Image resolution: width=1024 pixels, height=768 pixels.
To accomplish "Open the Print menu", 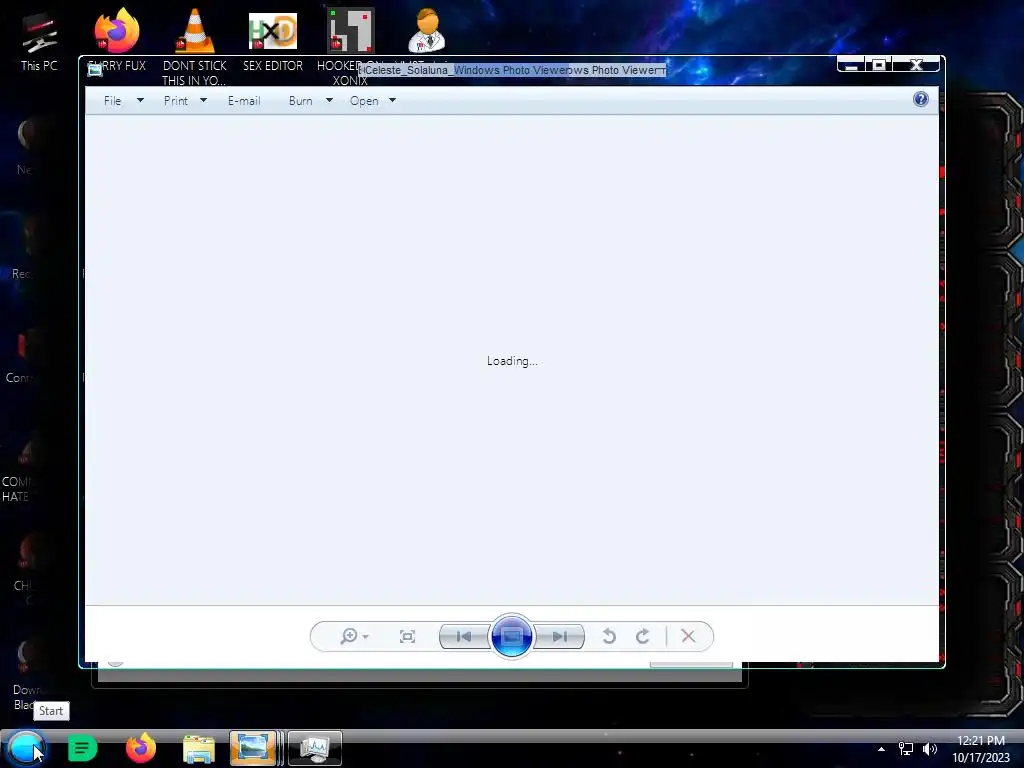I will pyautogui.click(x=176, y=101).
